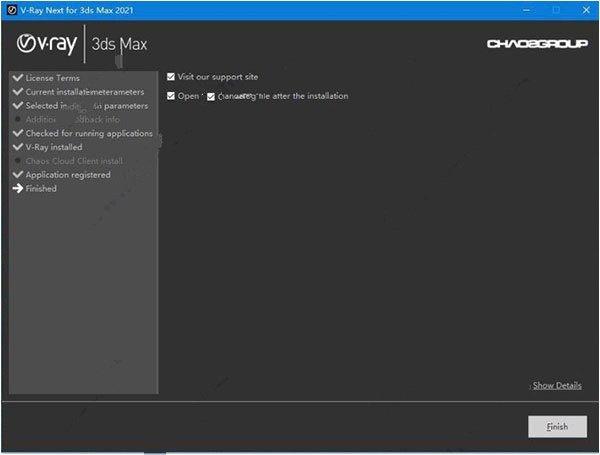Click the checkmark icon beside Application registered
The image size is (600, 455).
point(18,174)
